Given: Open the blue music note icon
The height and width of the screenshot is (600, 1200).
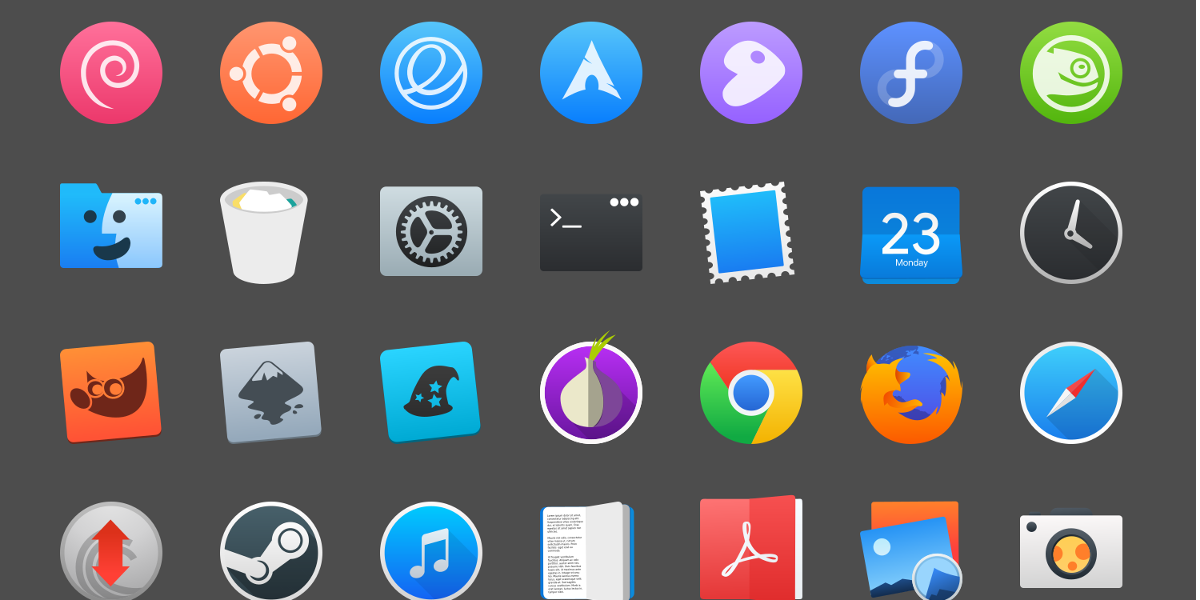Looking at the screenshot, I should (x=431, y=551).
